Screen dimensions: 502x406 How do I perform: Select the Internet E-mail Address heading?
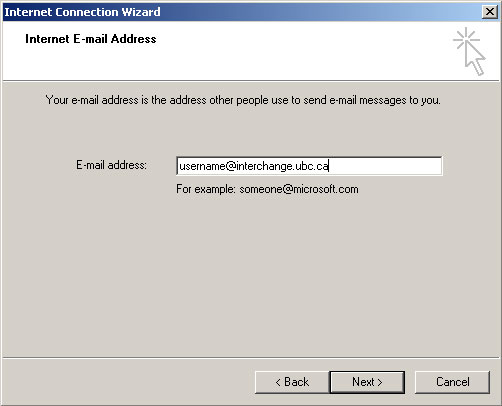(91, 39)
